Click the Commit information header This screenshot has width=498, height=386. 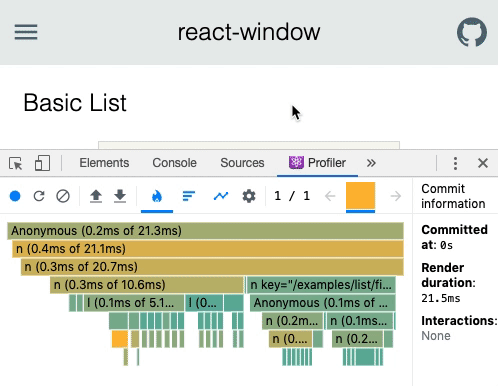[x=453, y=196]
